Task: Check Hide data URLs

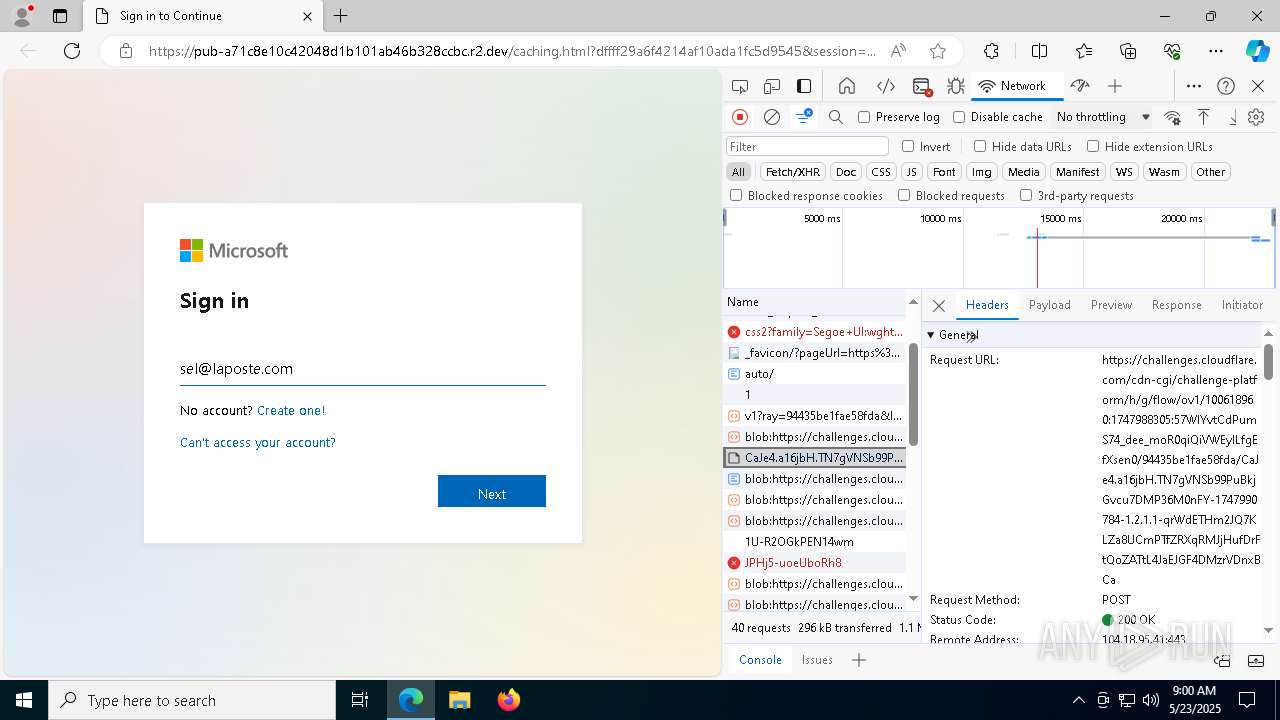Action: pos(980,146)
